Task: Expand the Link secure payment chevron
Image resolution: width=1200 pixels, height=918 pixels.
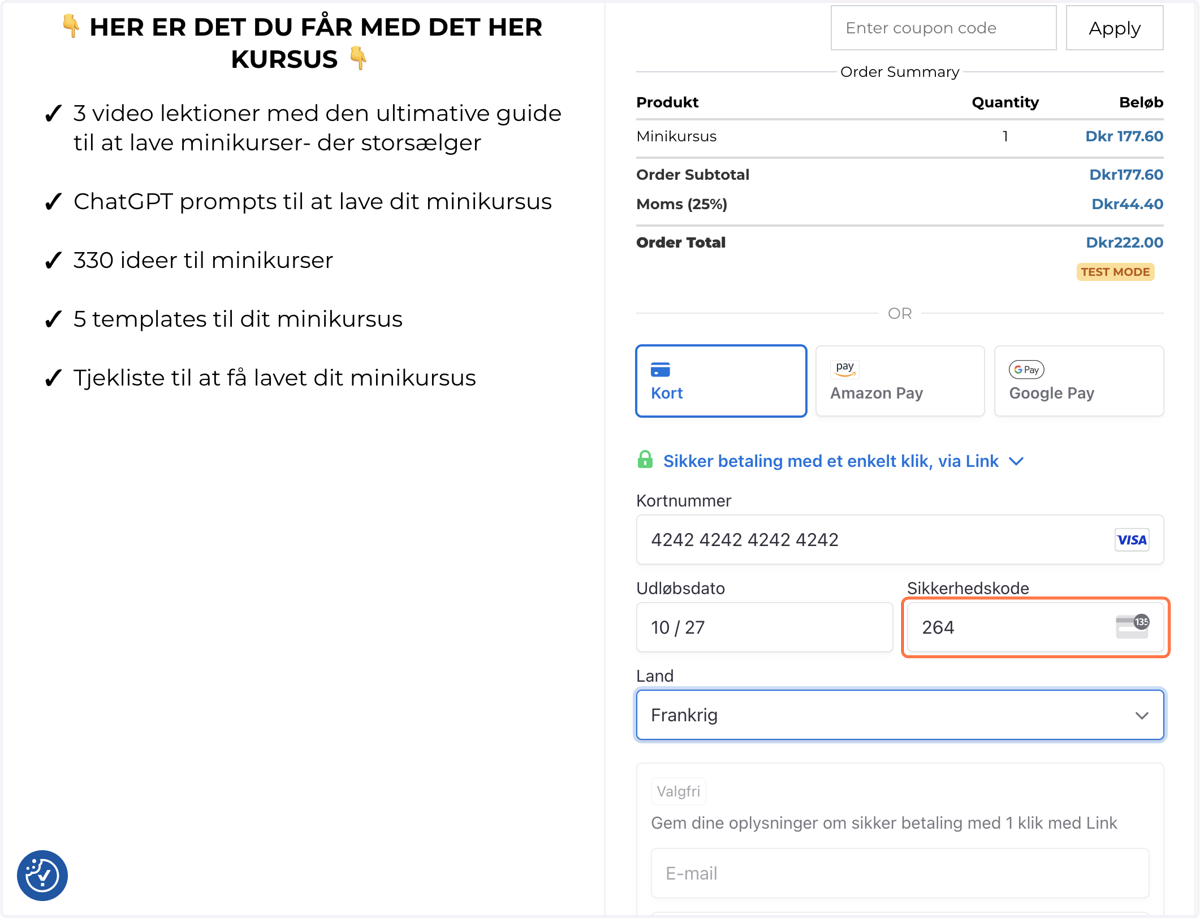Action: [x=1016, y=461]
